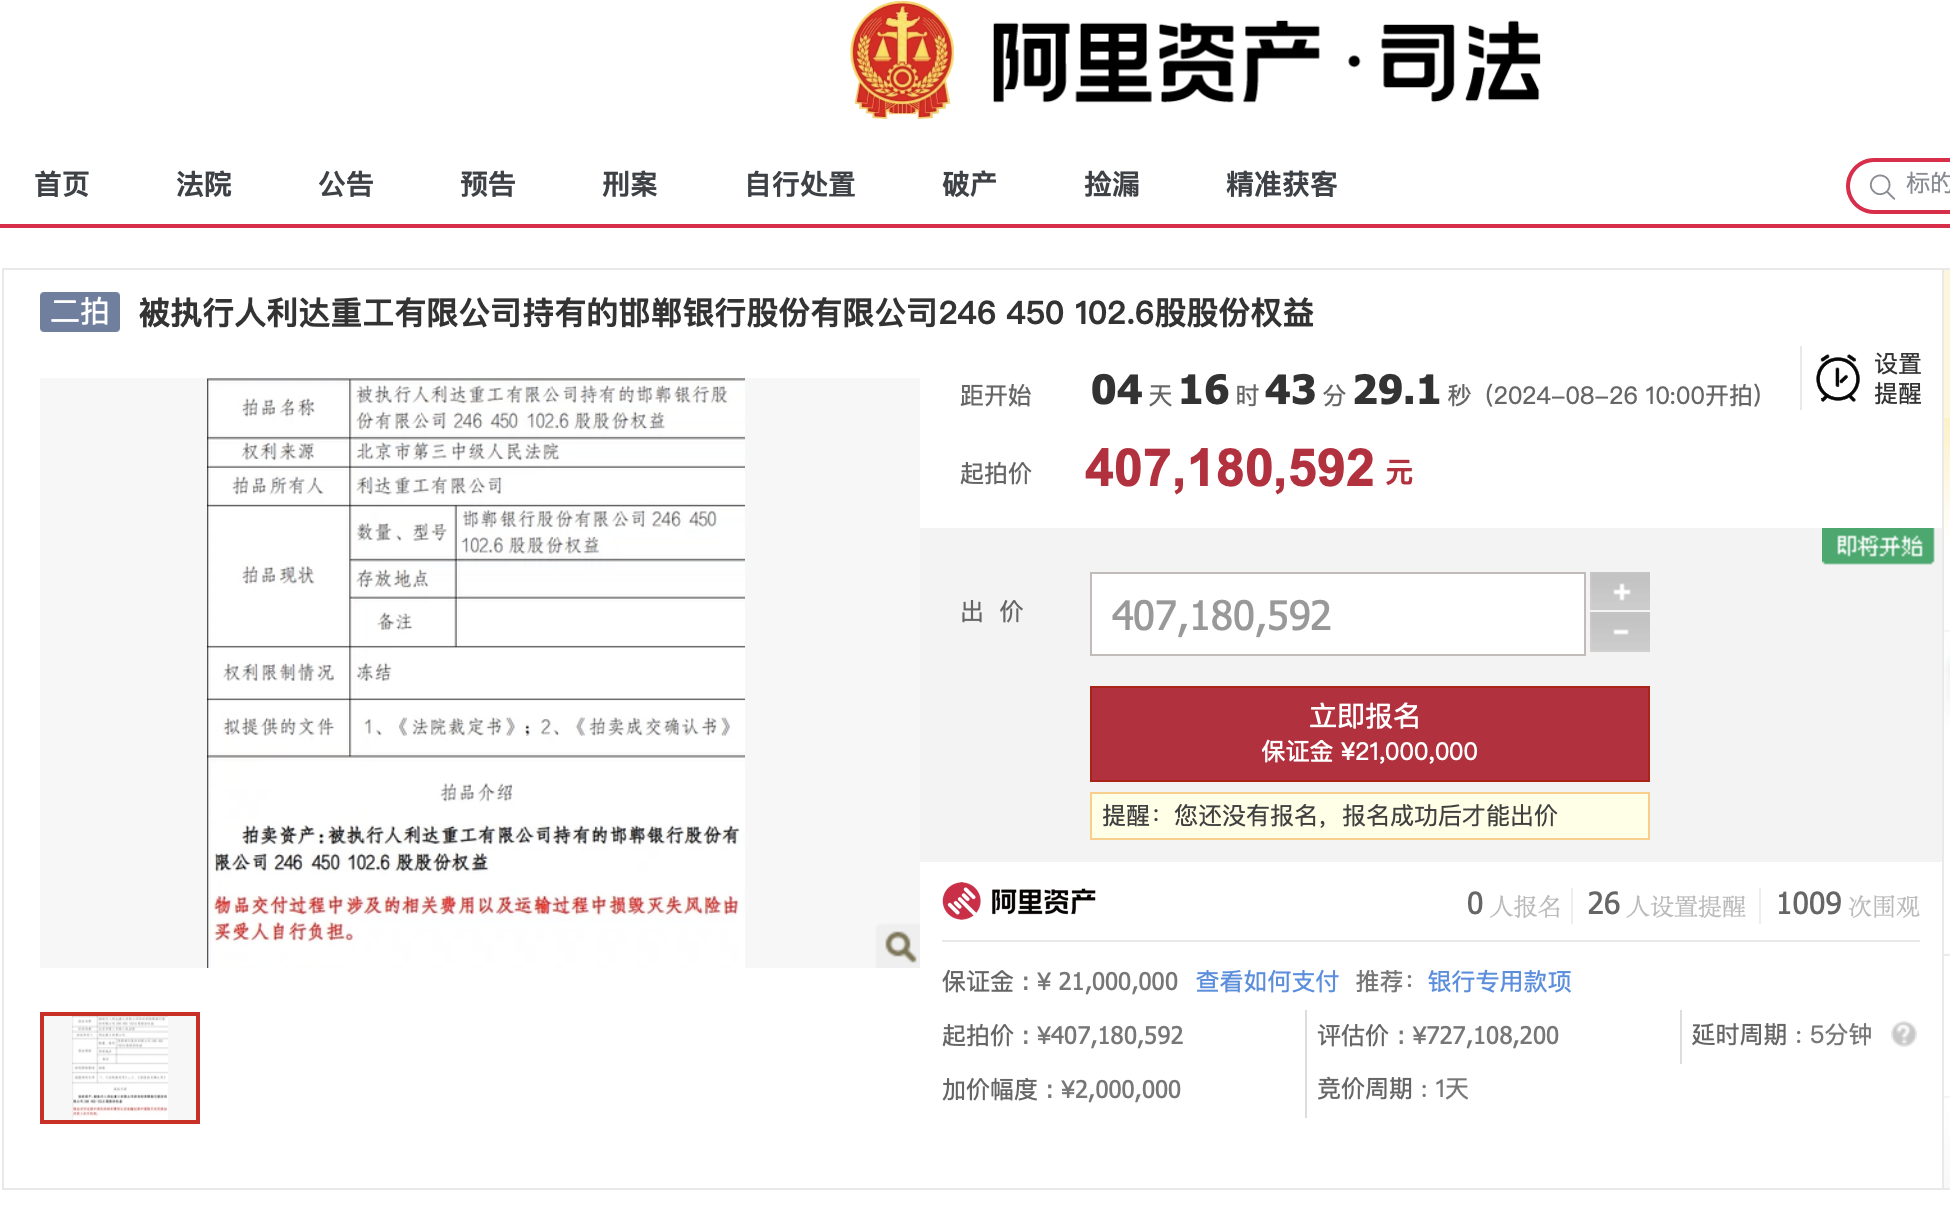Click the 延时周期 5分钟 text
The width and height of the screenshot is (1950, 1208).
pyautogui.click(x=1781, y=1034)
